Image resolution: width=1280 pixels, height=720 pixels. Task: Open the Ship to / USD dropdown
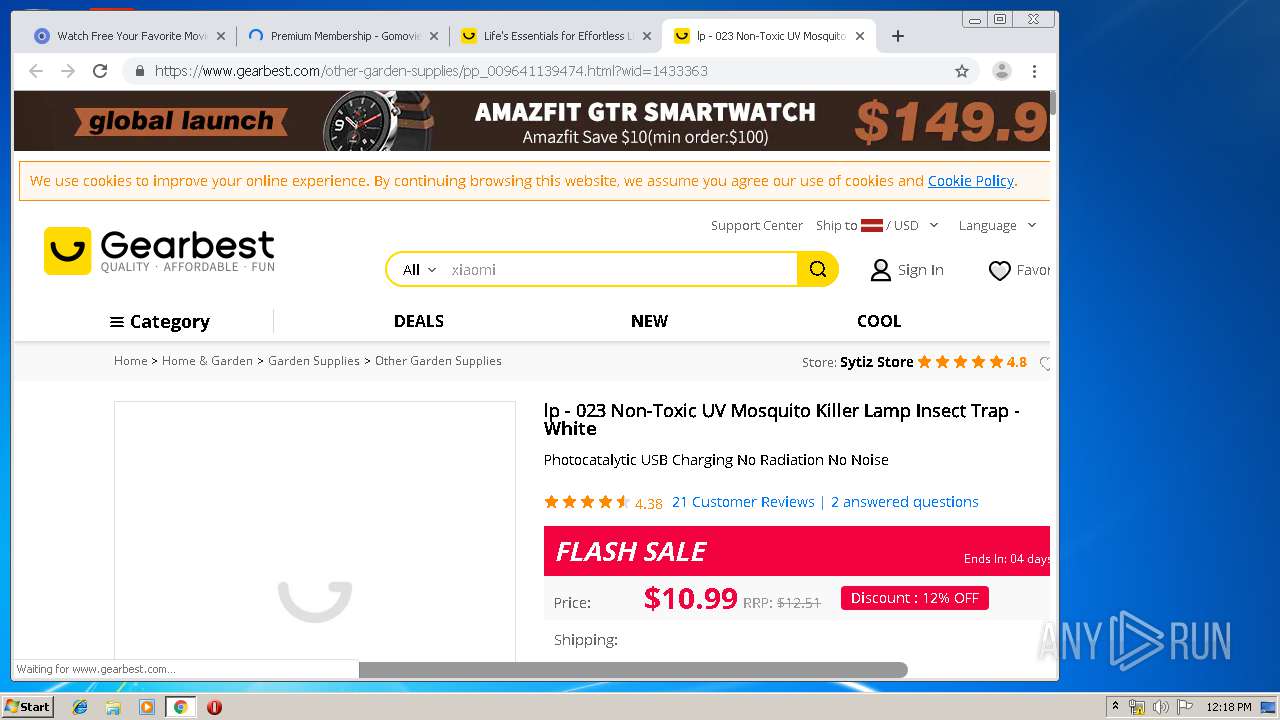[877, 225]
